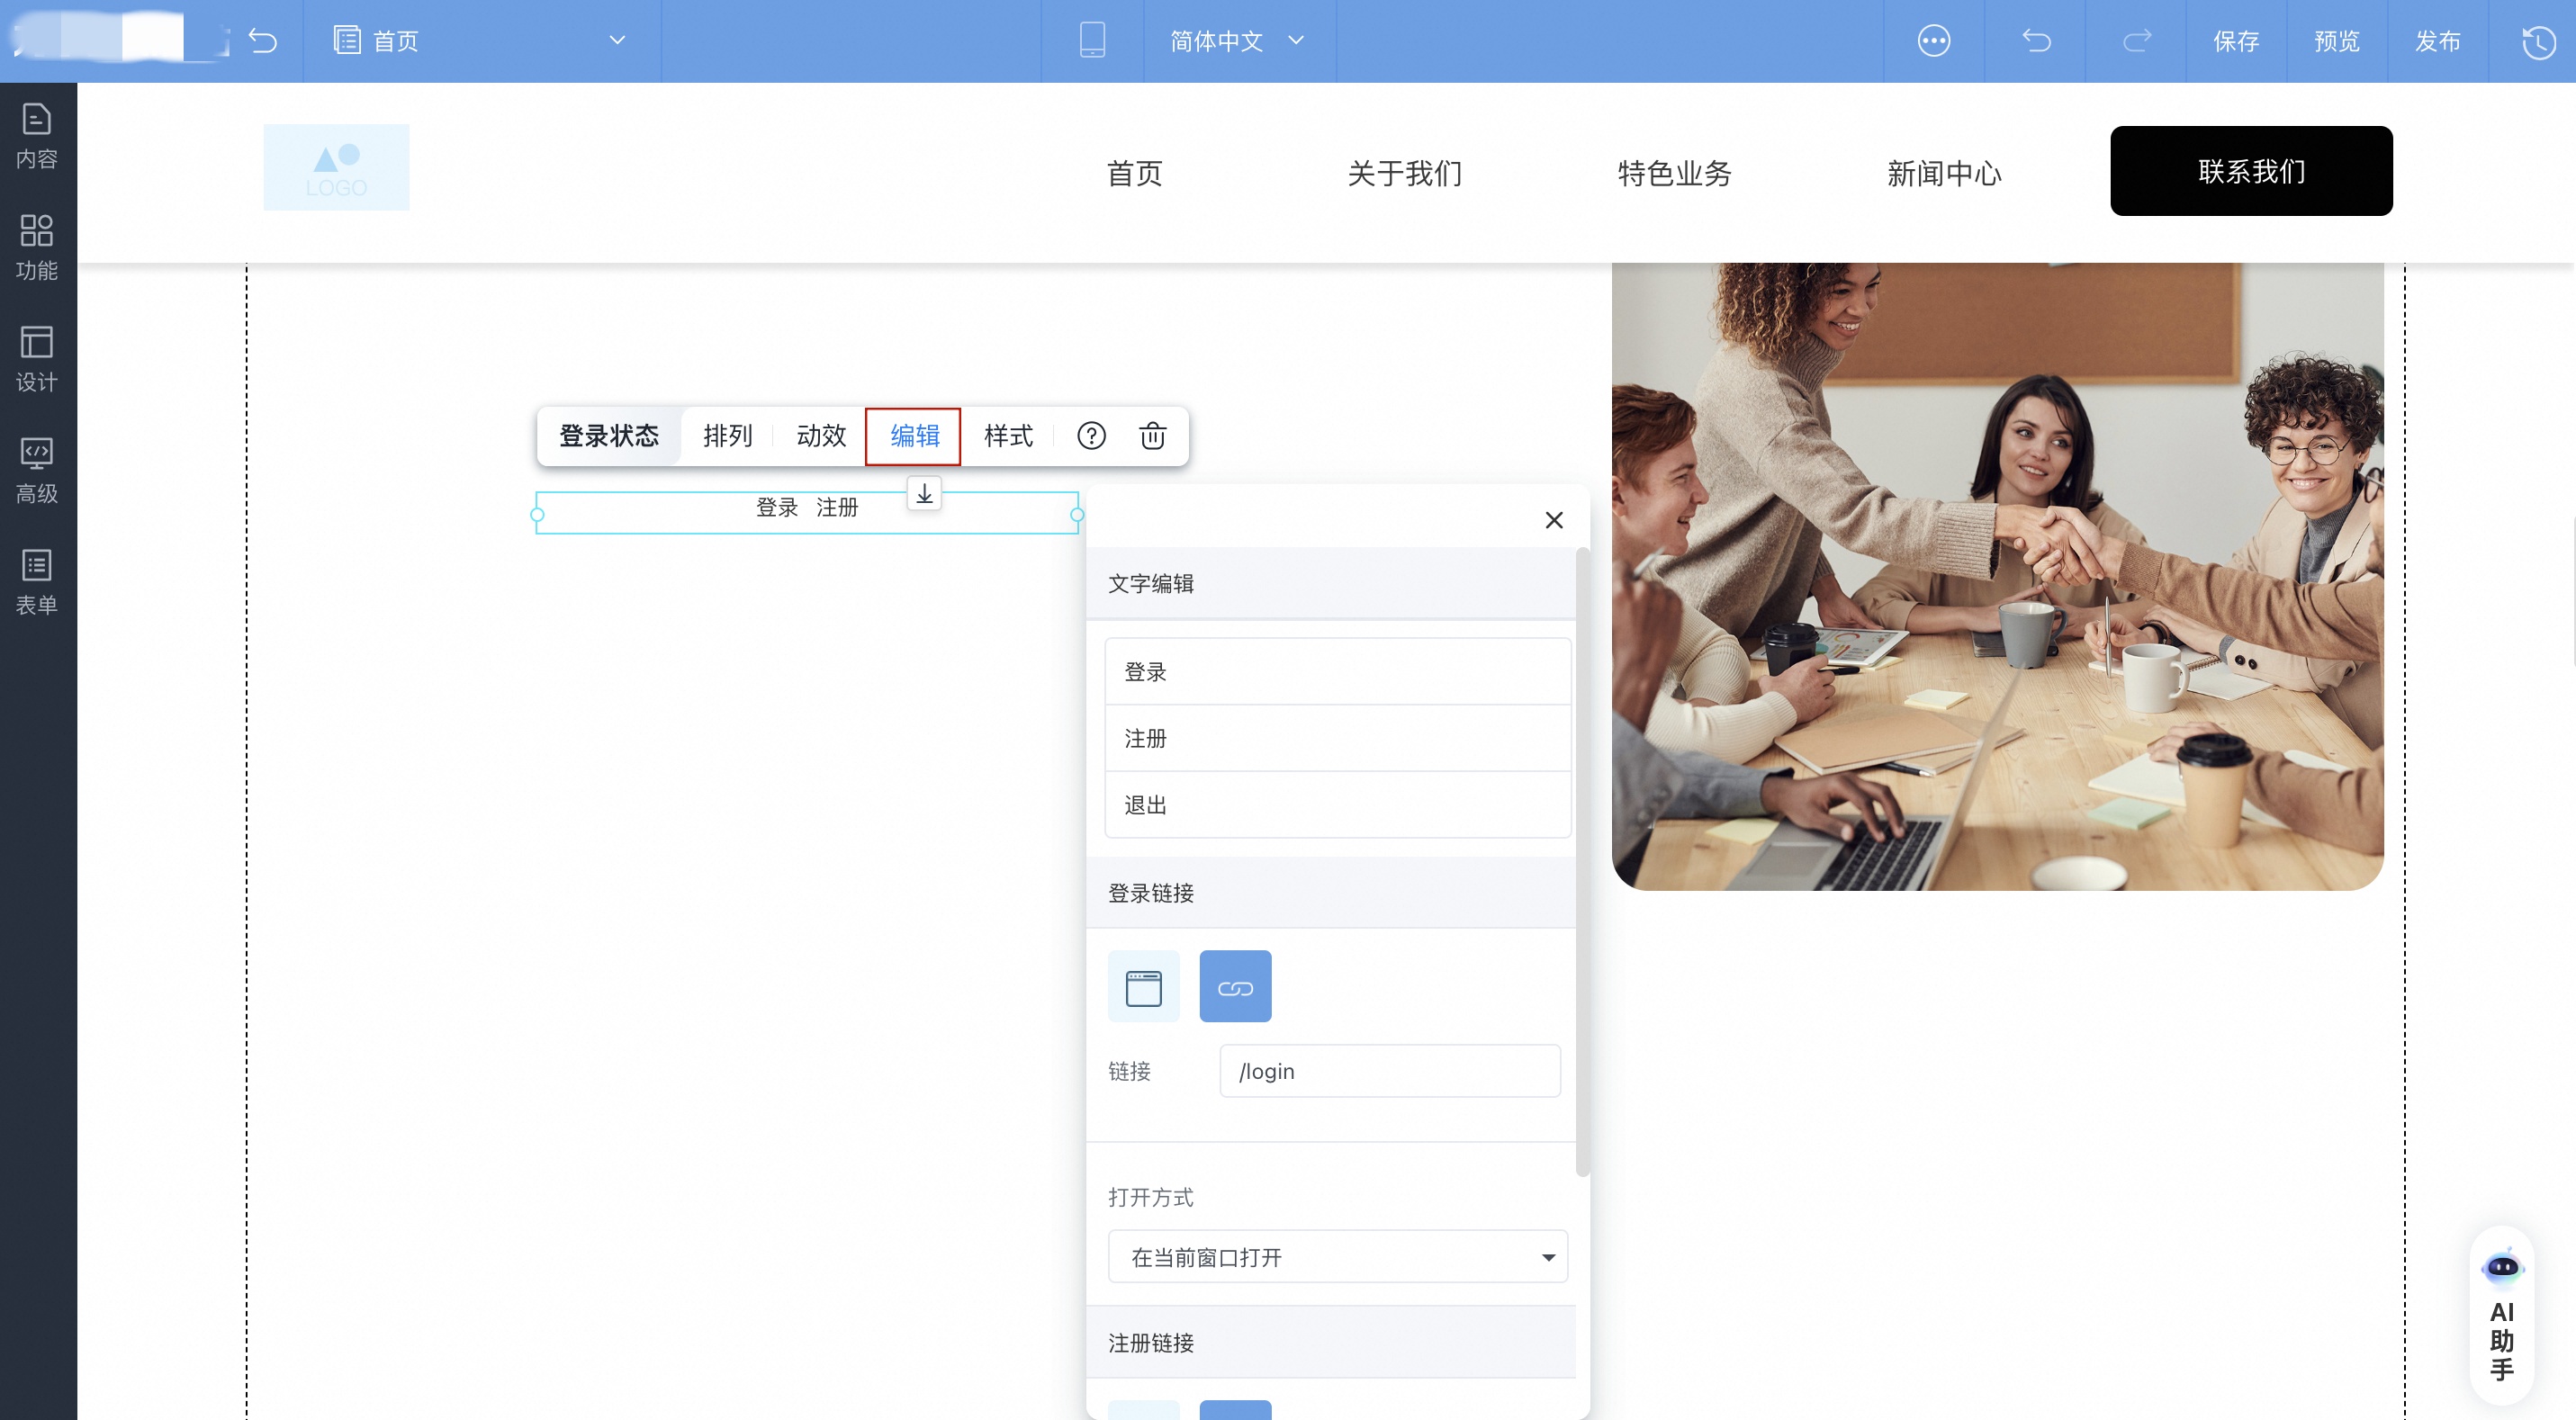Viewport: 2576px width, 1420px height.
Task: Click the /login link input field
Action: tap(1389, 1070)
